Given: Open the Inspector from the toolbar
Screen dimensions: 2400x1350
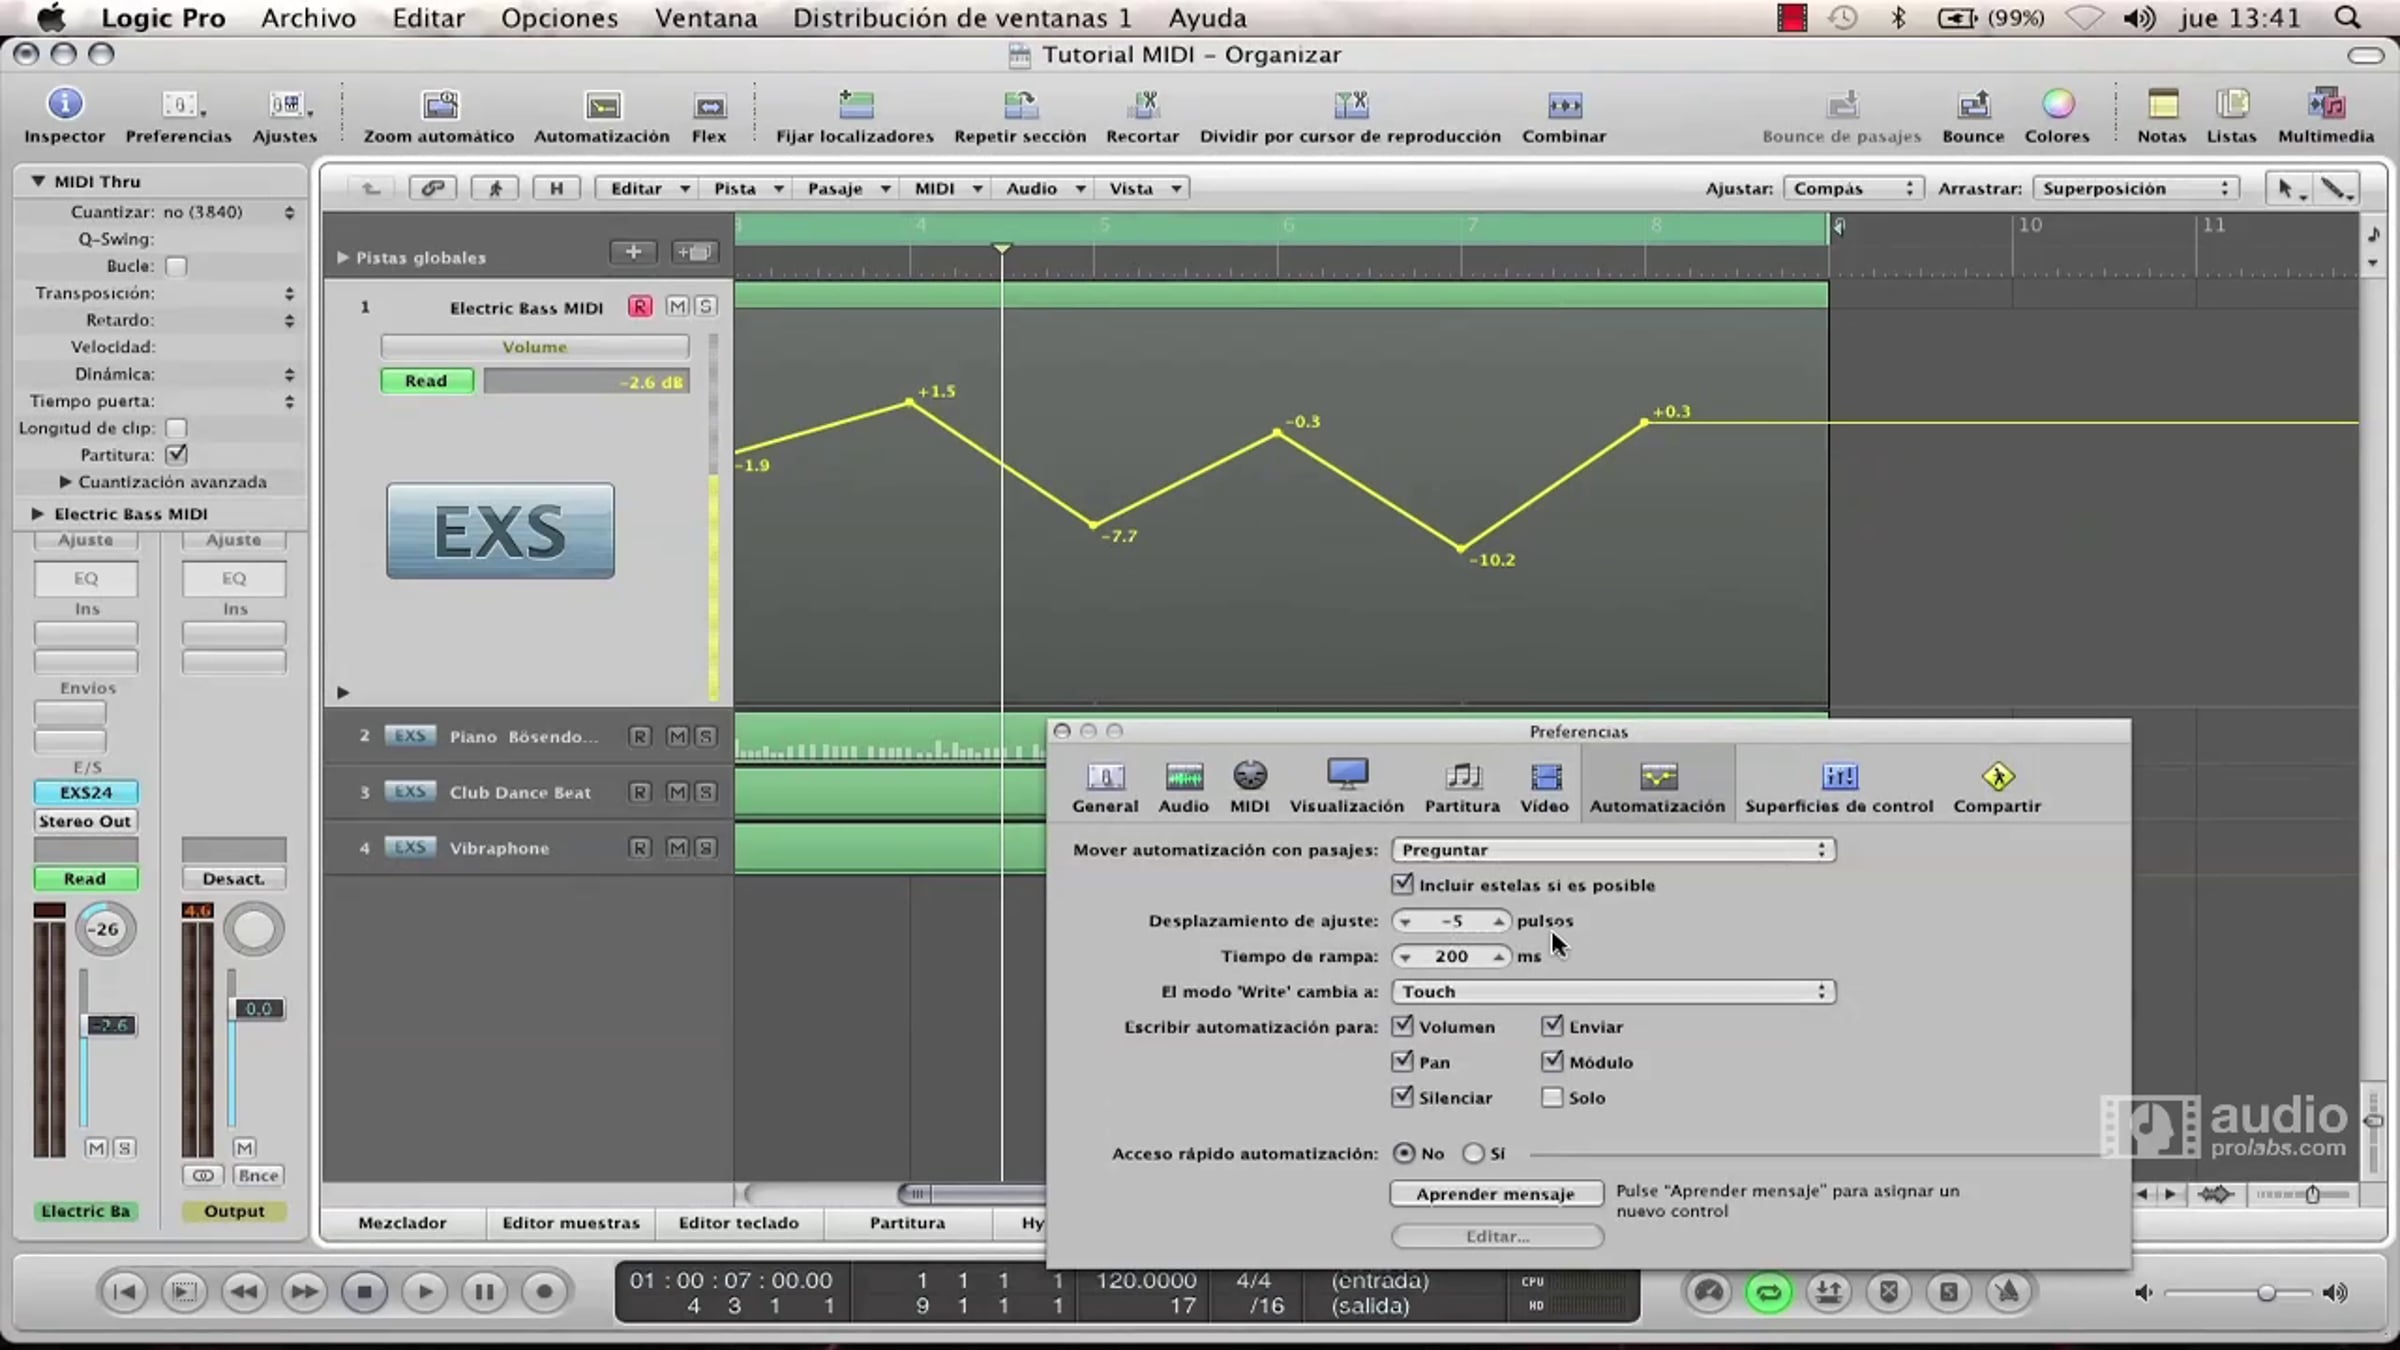Looking at the screenshot, I should coord(64,105).
